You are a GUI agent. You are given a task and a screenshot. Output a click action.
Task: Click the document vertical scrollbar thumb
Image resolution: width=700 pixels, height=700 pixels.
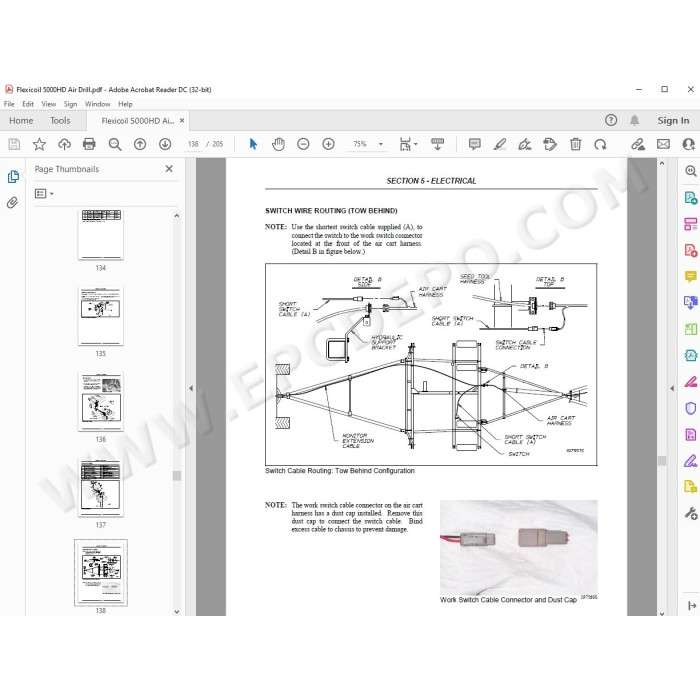coord(662,460)
